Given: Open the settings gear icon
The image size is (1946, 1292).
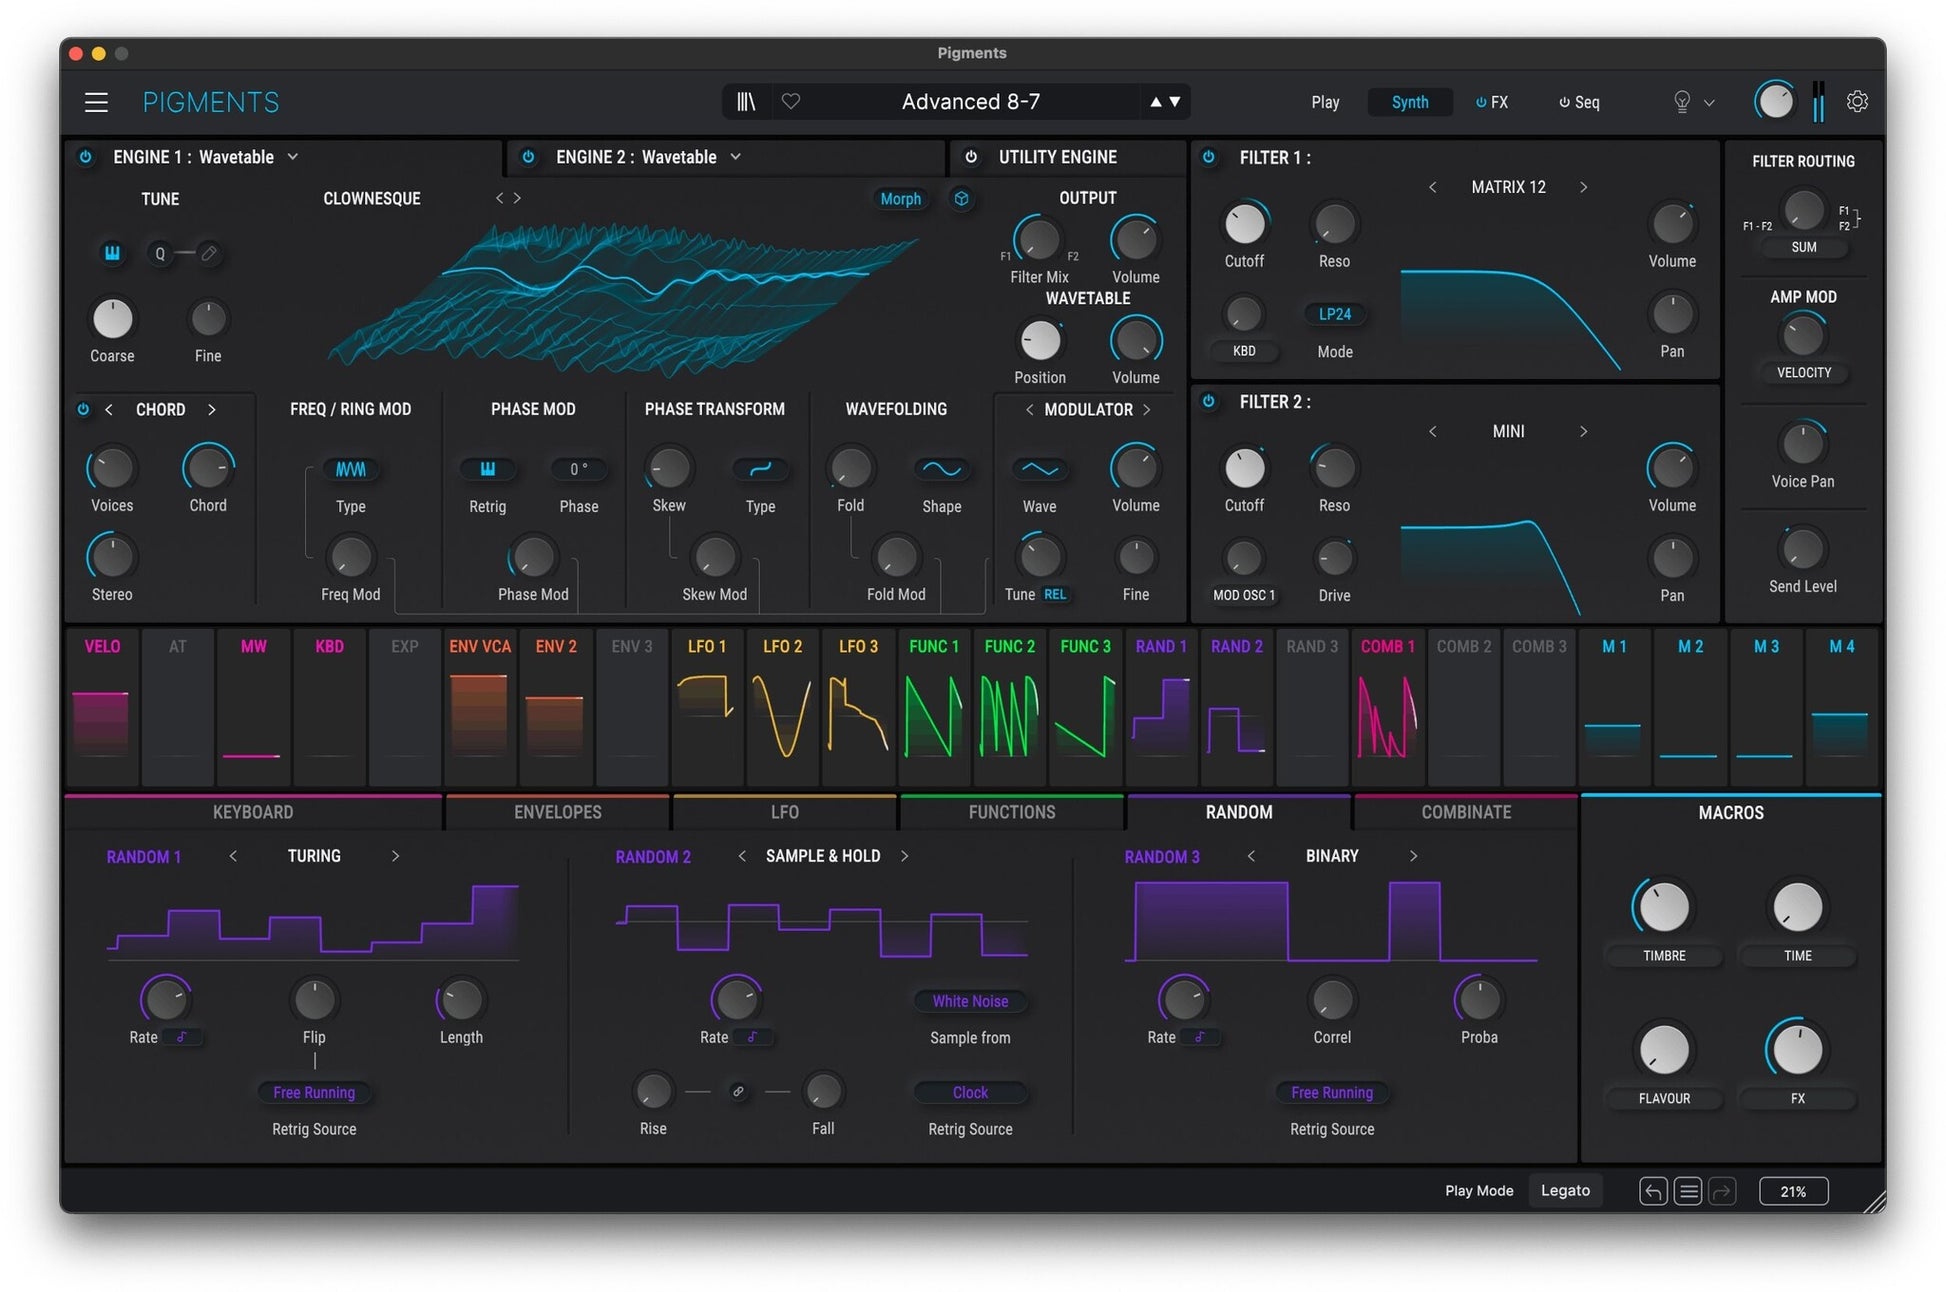Looking at the screenshot, I should tap(1857, 102).
